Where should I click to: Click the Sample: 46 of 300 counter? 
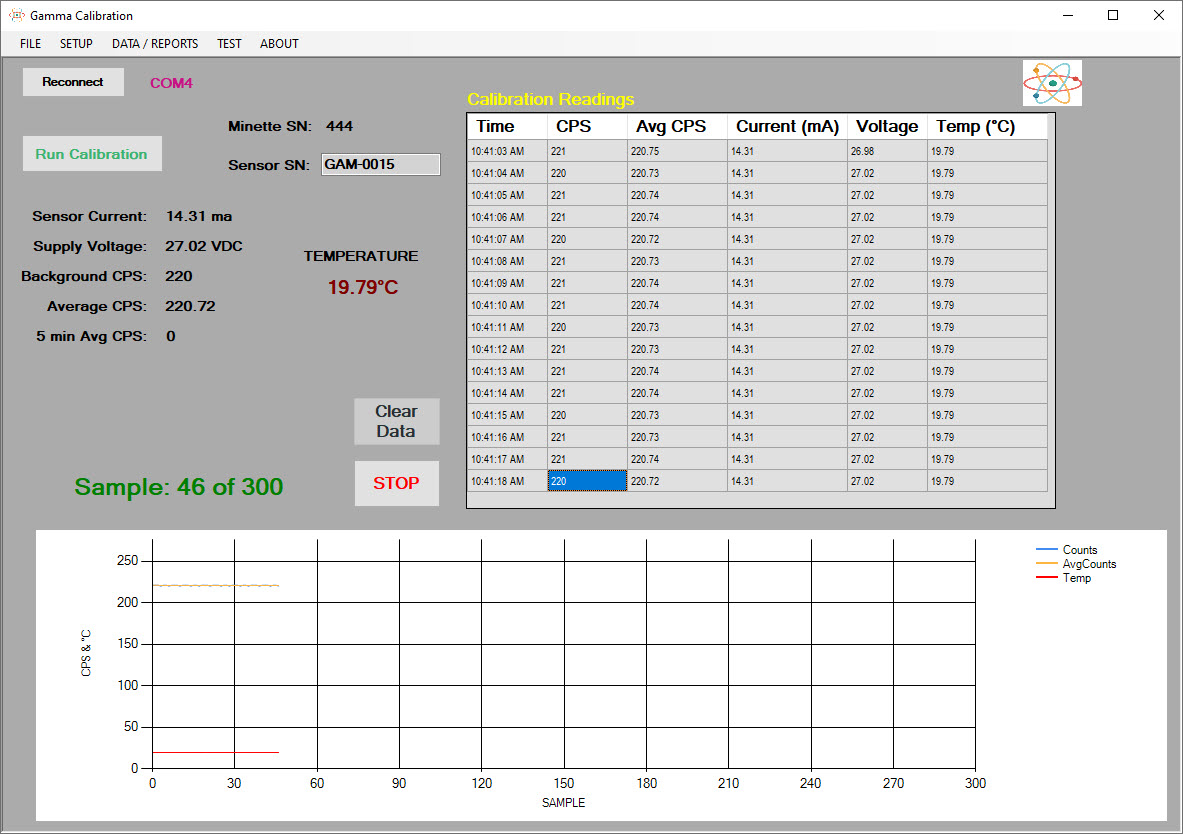[x=179, y=487]
